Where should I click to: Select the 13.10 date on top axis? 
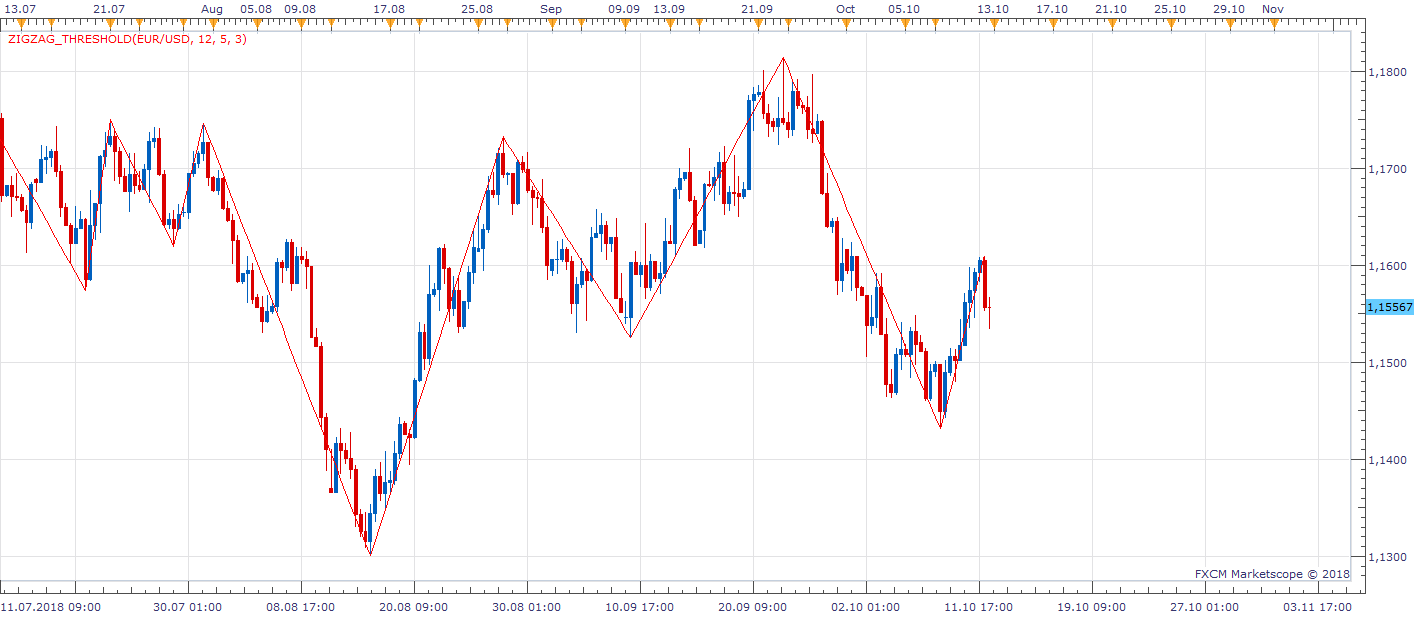point(993,9)
